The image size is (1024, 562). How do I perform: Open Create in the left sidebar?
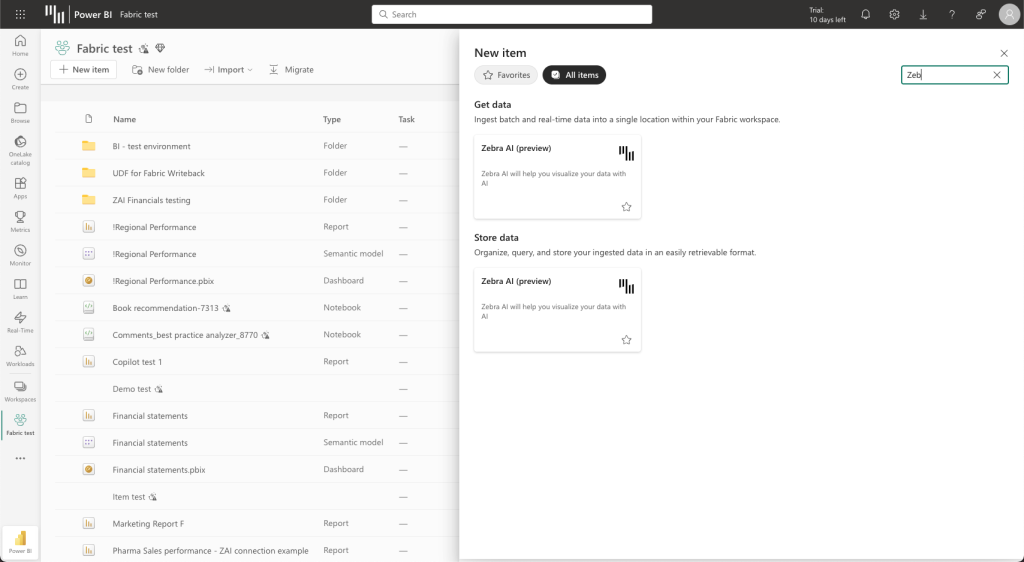pos(20,79)
